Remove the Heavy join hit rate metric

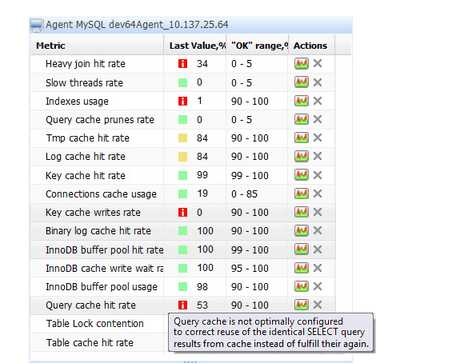318,63
